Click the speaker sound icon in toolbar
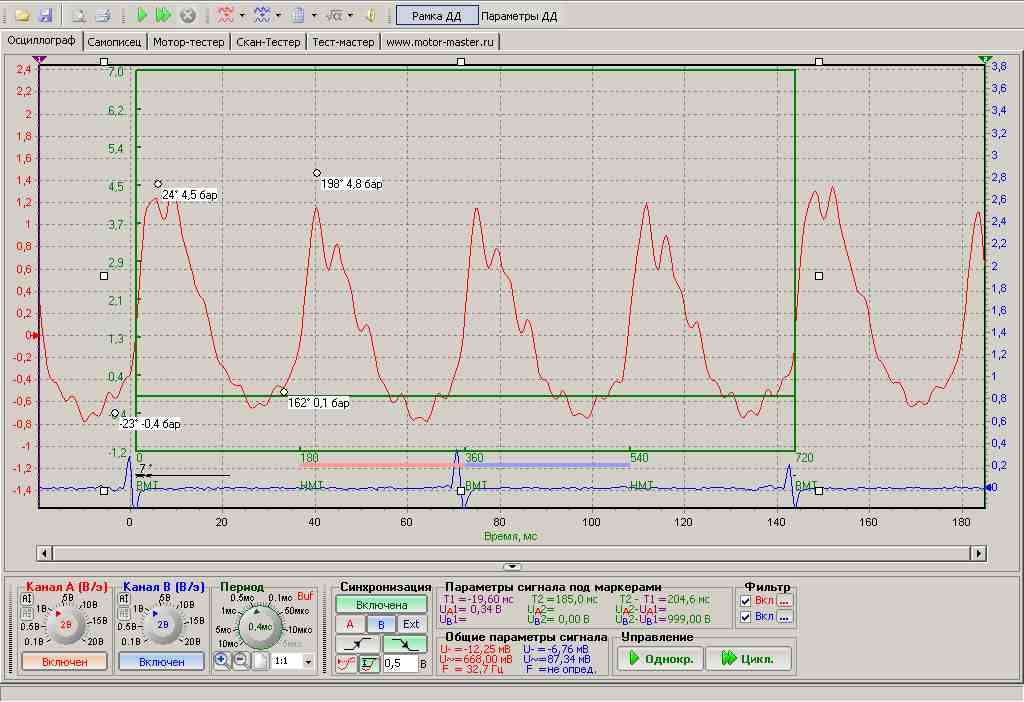 370,16
